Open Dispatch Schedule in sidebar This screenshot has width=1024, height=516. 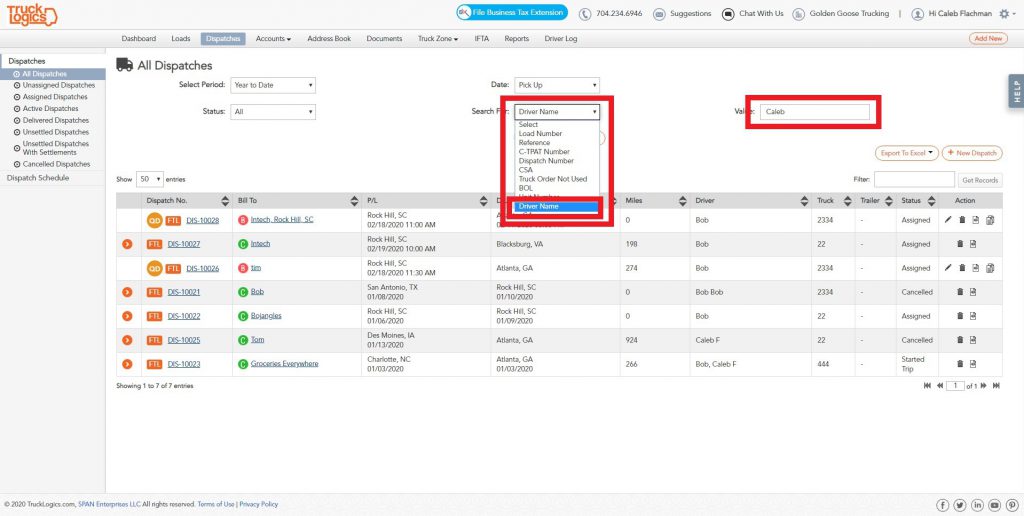(38, 178)
